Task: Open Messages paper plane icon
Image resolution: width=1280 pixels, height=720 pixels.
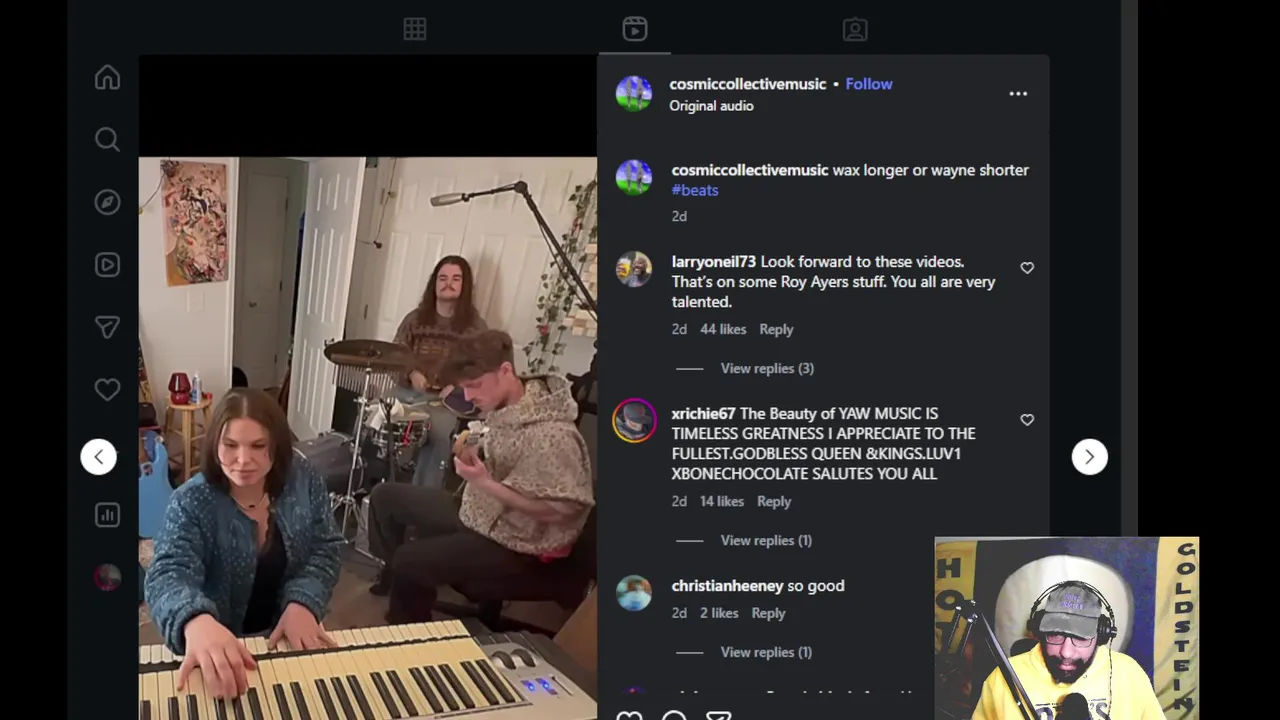Action: coord(107,327)
